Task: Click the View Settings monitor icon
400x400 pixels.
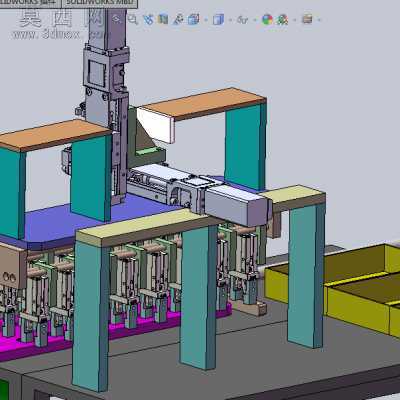Action: [307, 19]
